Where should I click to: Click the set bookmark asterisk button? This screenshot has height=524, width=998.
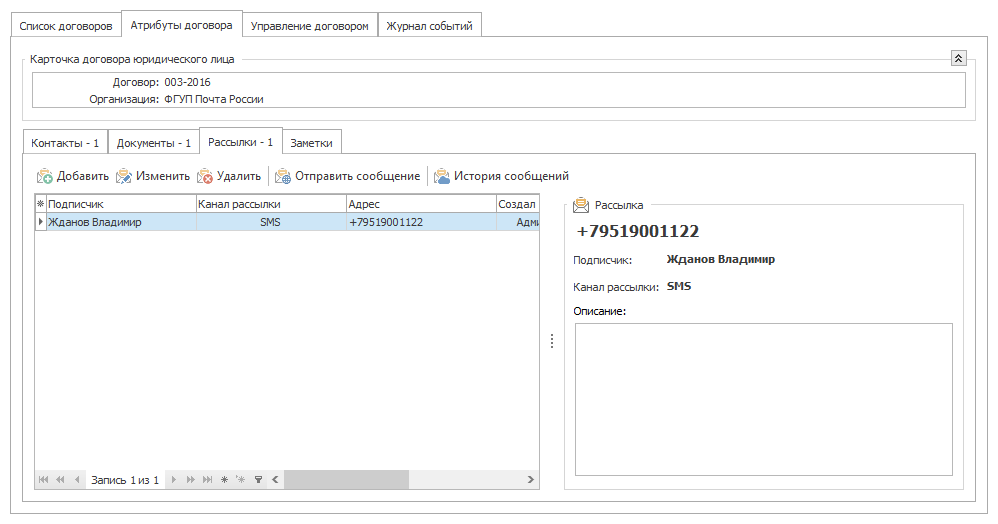click(224, 479)
